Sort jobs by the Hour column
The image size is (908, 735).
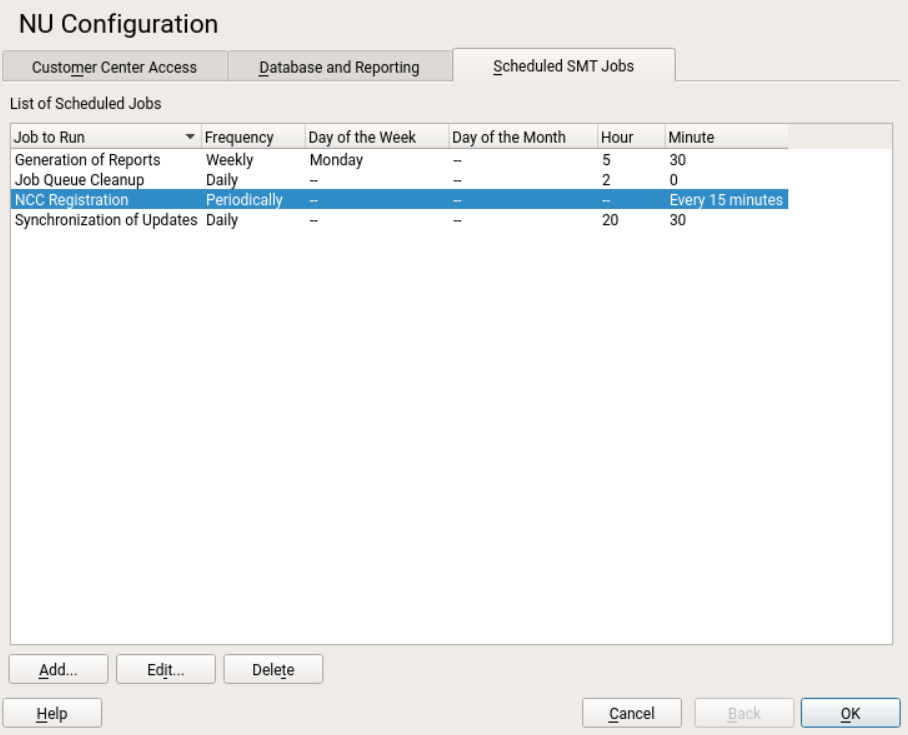[x=617, y=137]
